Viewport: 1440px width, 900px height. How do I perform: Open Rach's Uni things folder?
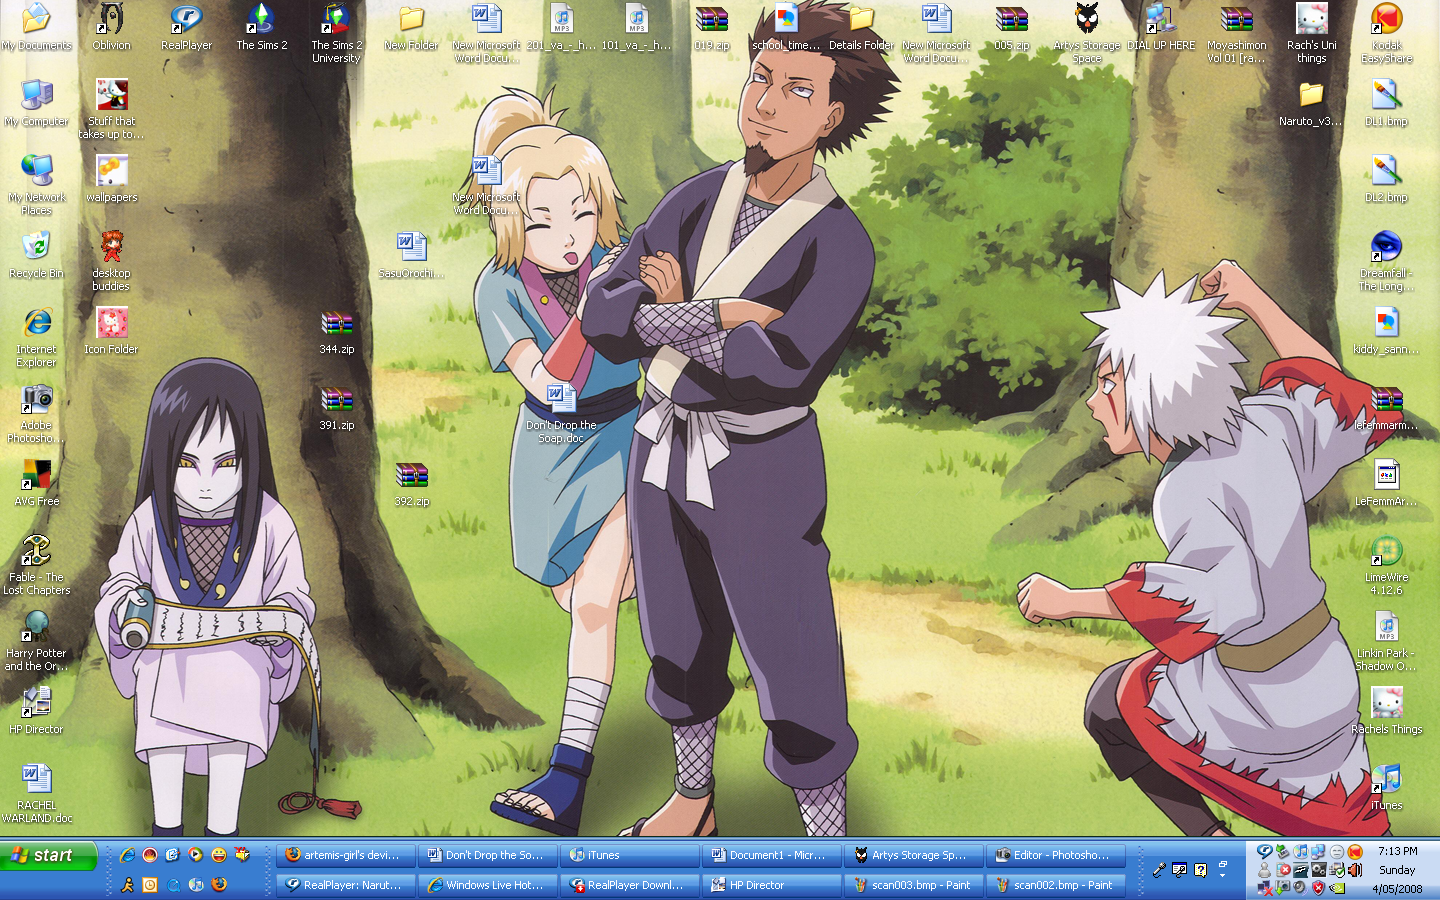coord(1311,33)
